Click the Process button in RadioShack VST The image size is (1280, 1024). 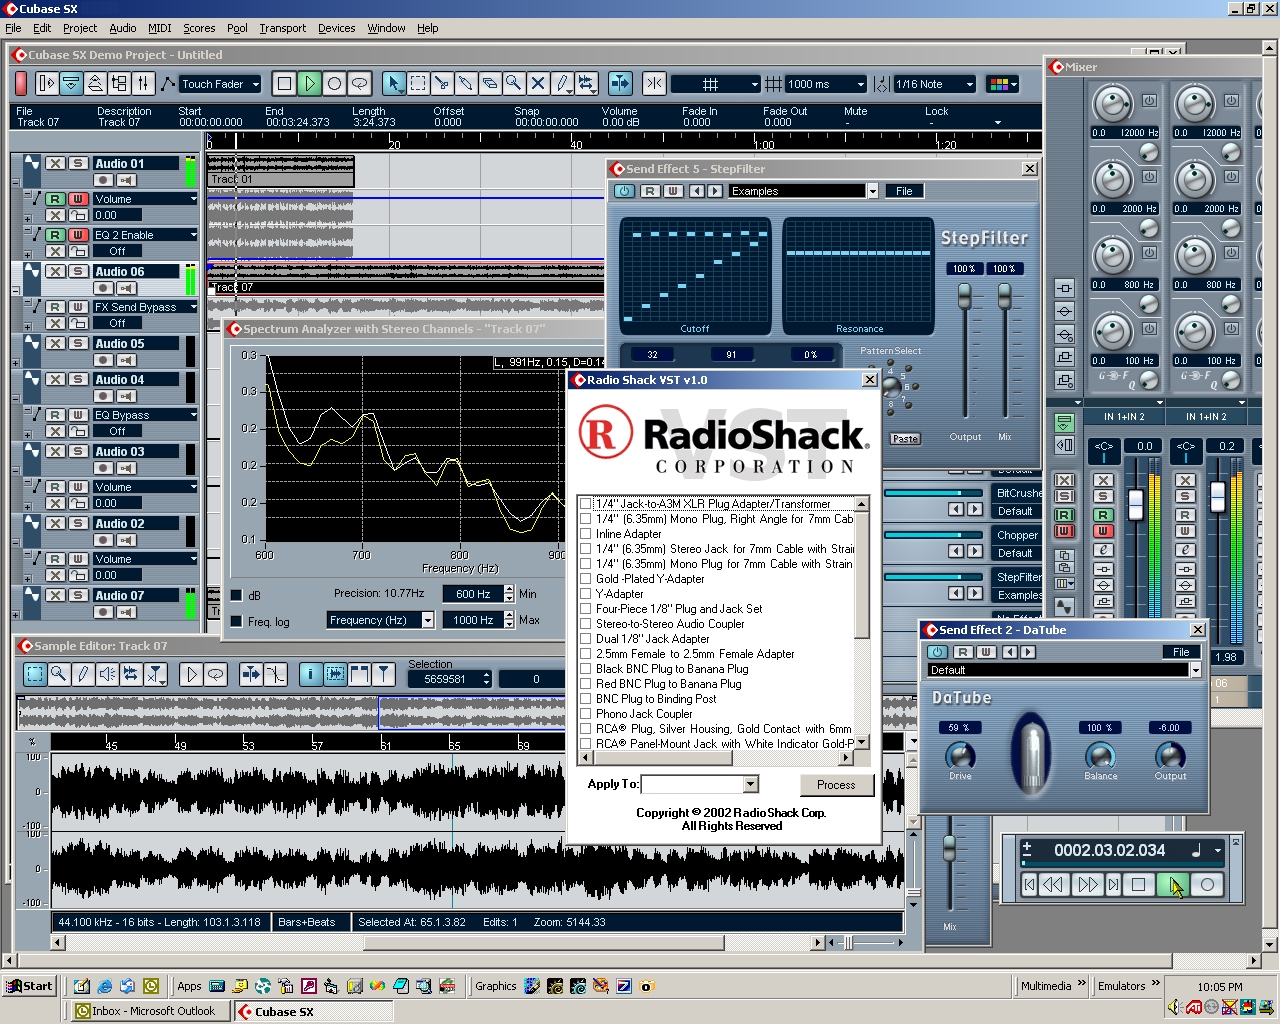(836, 784)
